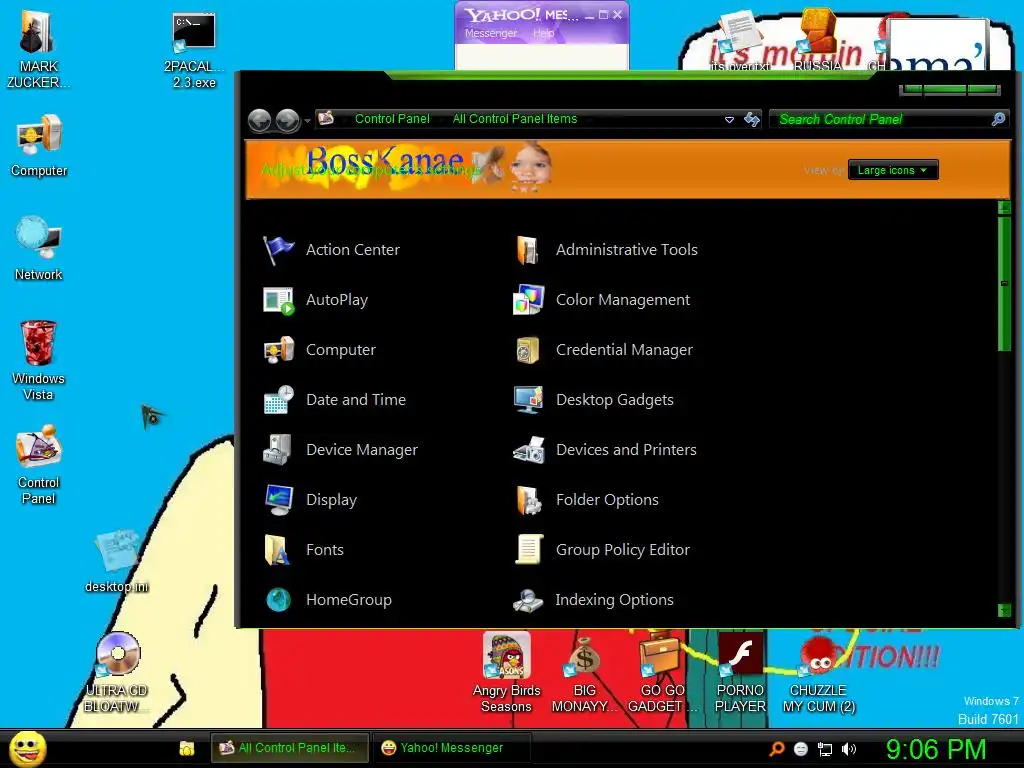Click the Back navigation button
This screenshot has width=1024, height=768.
click(260, 121)
